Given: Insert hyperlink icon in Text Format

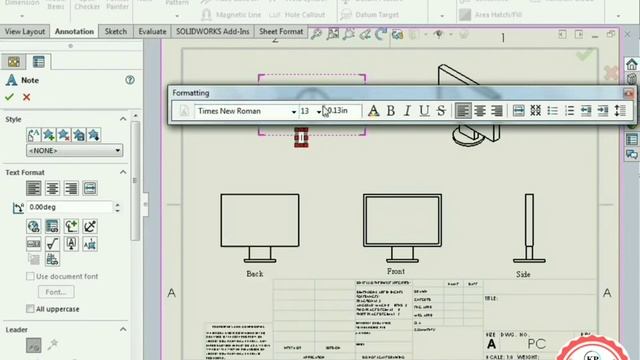Looking at the screenshot, I should (33, 226).
